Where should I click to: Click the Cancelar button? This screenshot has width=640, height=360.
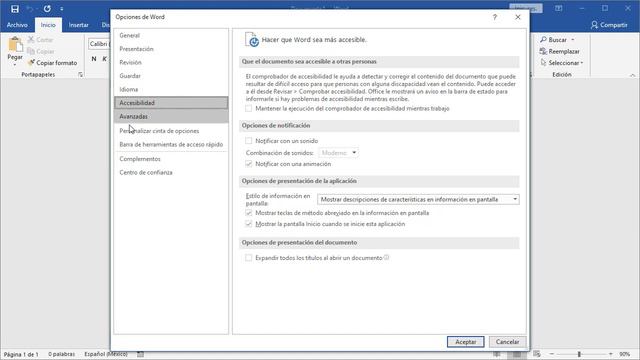point(507,342)
